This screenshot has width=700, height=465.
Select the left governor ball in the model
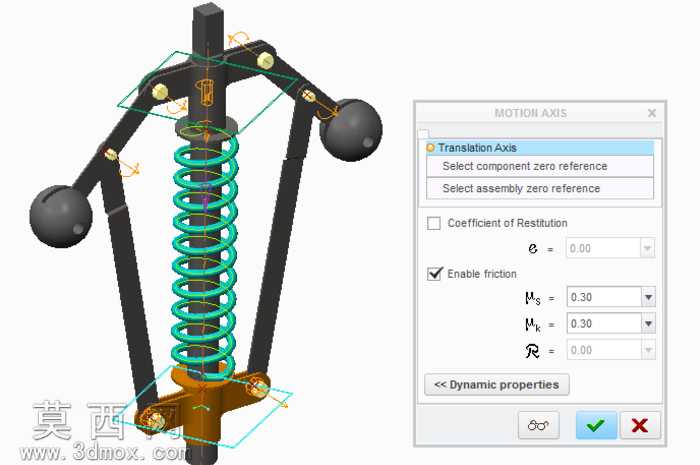(x=61, y=216)
